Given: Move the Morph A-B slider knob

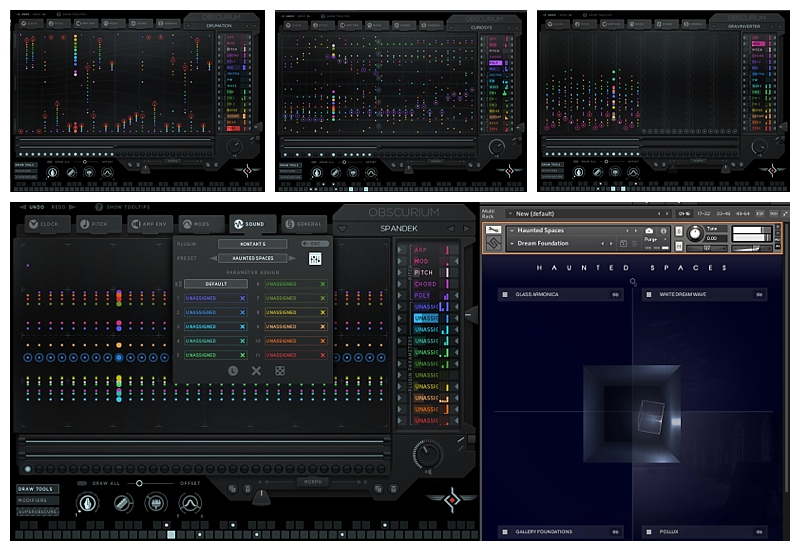Looking at the screenshot, I should 261,497.
